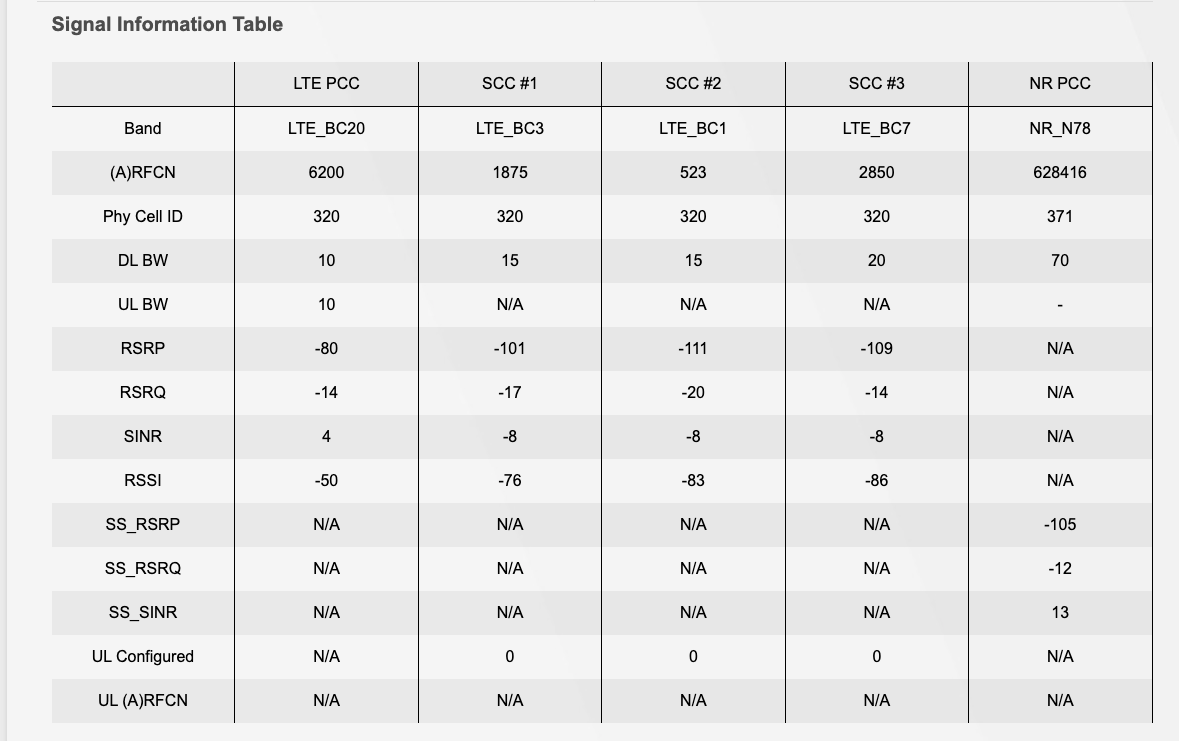Image resolution: width=1179 pixels, height=741 pixels.
Task: Click the Signal Information Table heading
Action: (x=167, y=24)
